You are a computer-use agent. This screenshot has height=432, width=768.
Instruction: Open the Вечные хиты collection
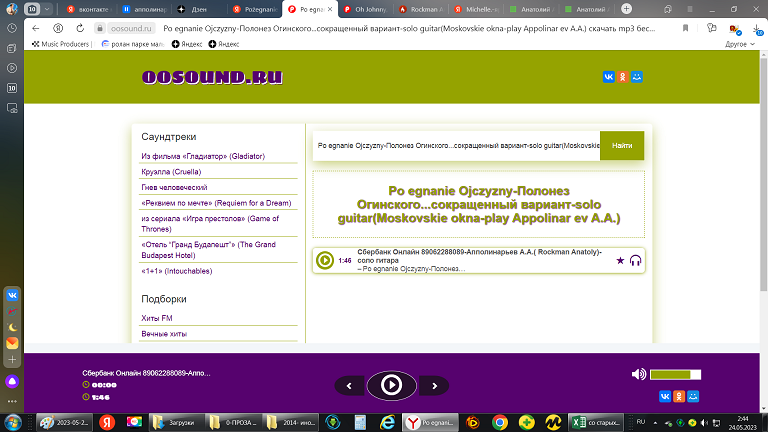164,334
